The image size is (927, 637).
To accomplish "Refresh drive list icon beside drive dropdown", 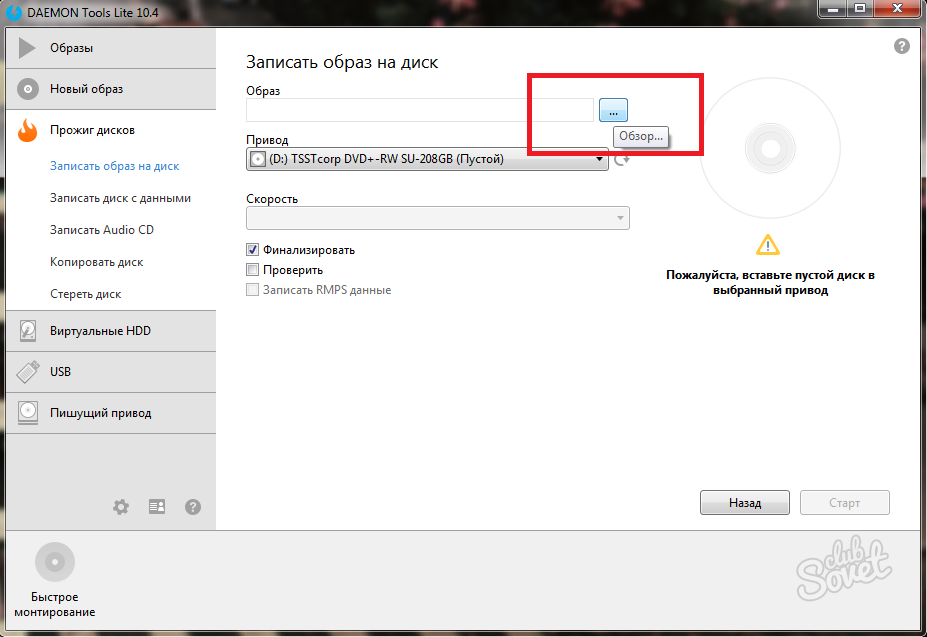I will pyautogui.click(x=621, y=159).
